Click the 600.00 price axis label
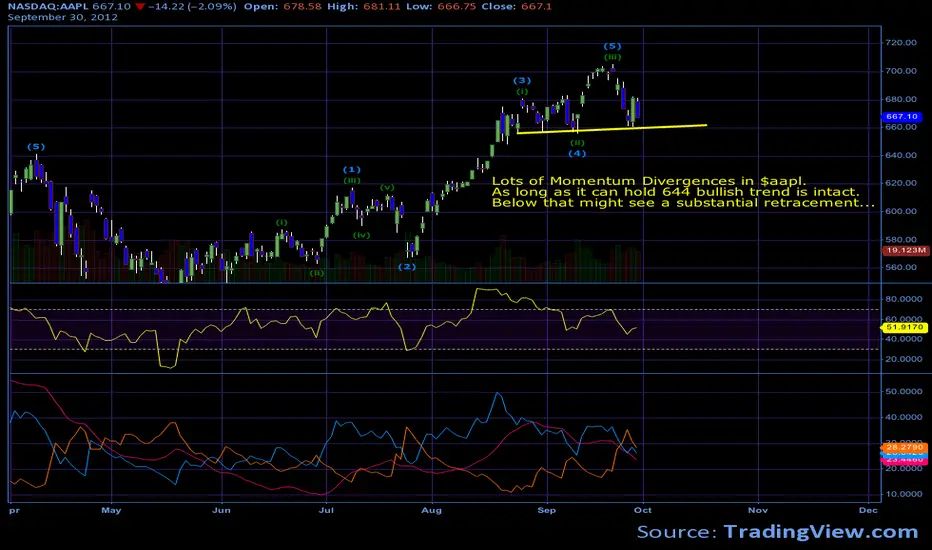 (901, 211)
